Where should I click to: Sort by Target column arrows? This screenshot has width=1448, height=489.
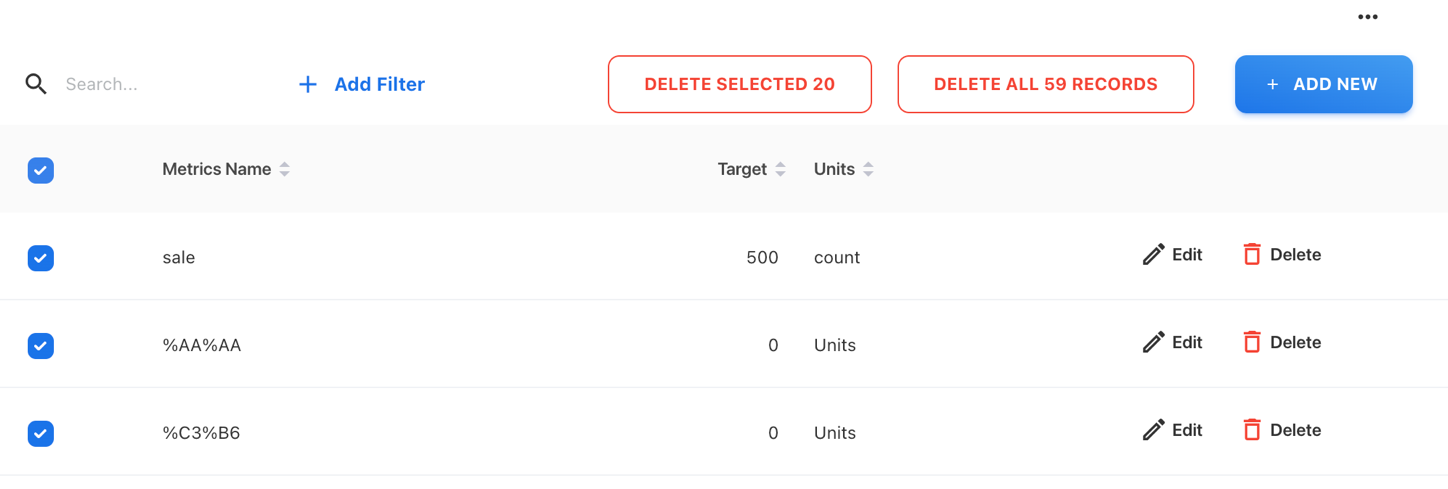781,170
